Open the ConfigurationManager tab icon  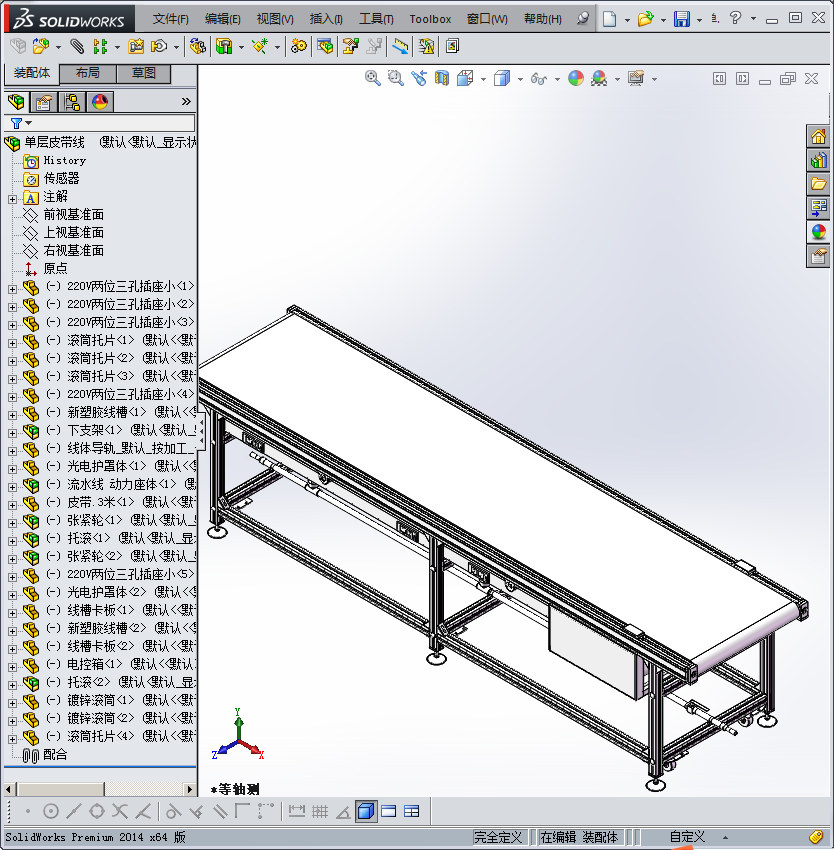pos(72,101)
